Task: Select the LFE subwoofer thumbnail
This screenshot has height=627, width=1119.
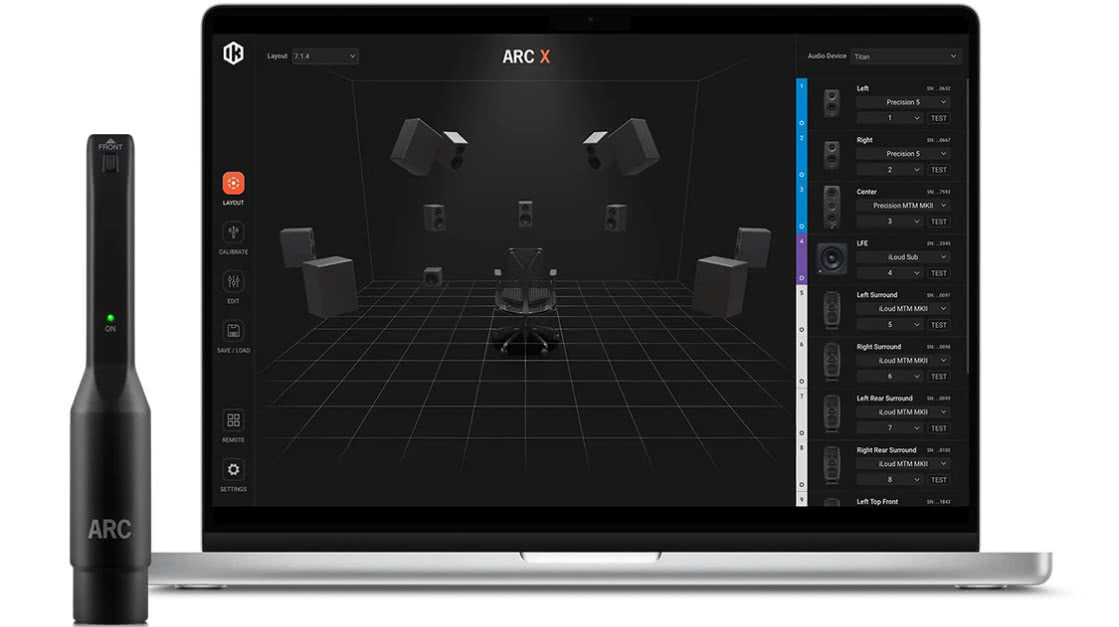Action: coord(831,258)
